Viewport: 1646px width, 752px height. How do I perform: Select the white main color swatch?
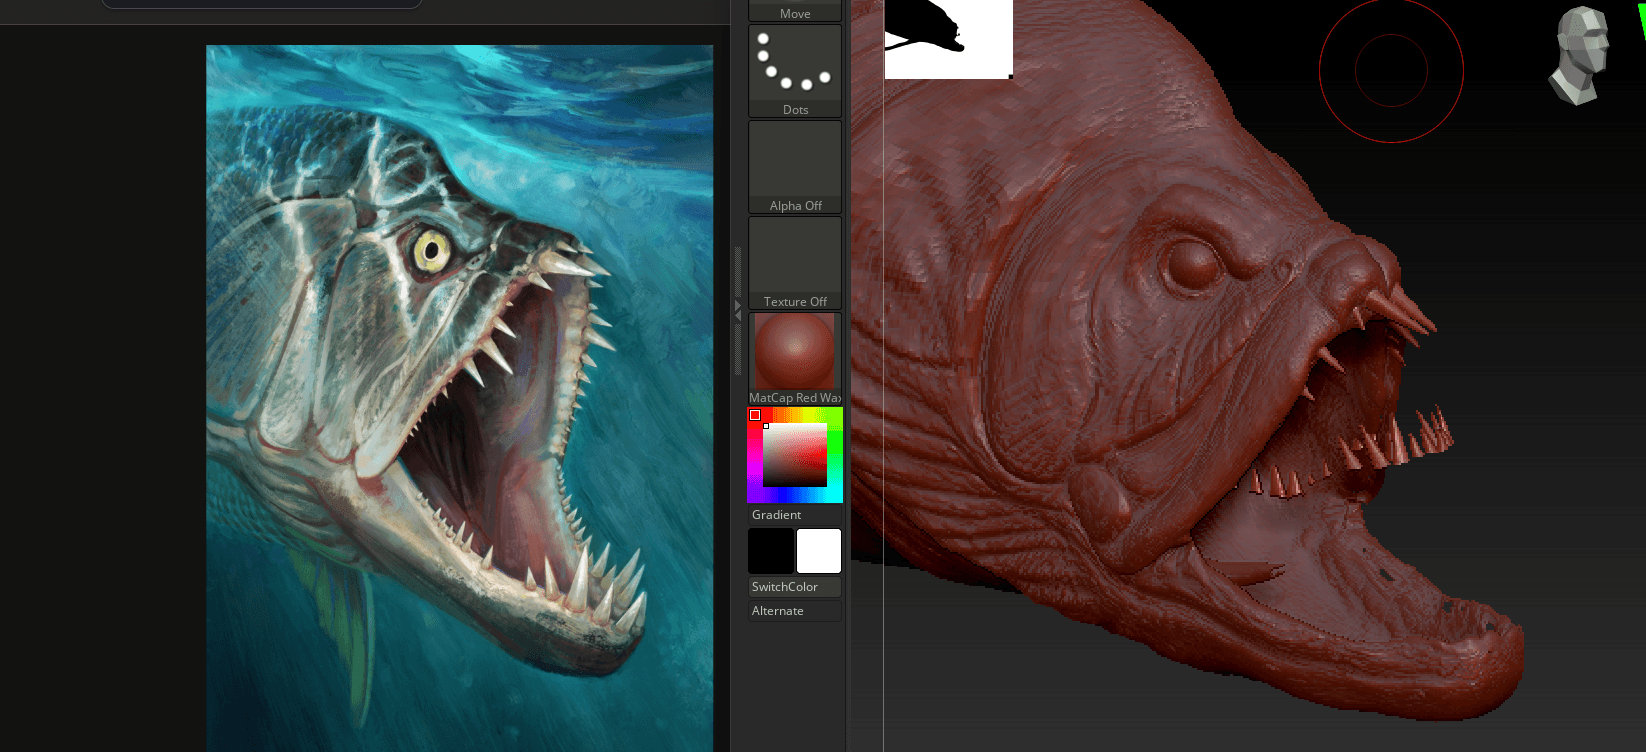tap(819, 551)
